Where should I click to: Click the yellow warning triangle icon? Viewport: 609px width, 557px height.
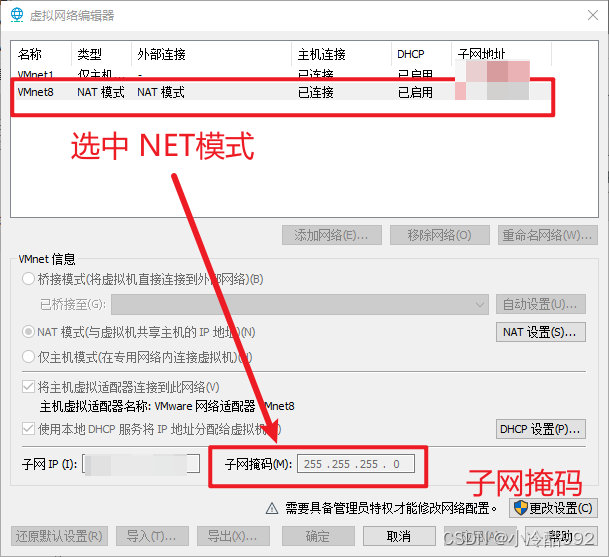click(x=270, y=508)
